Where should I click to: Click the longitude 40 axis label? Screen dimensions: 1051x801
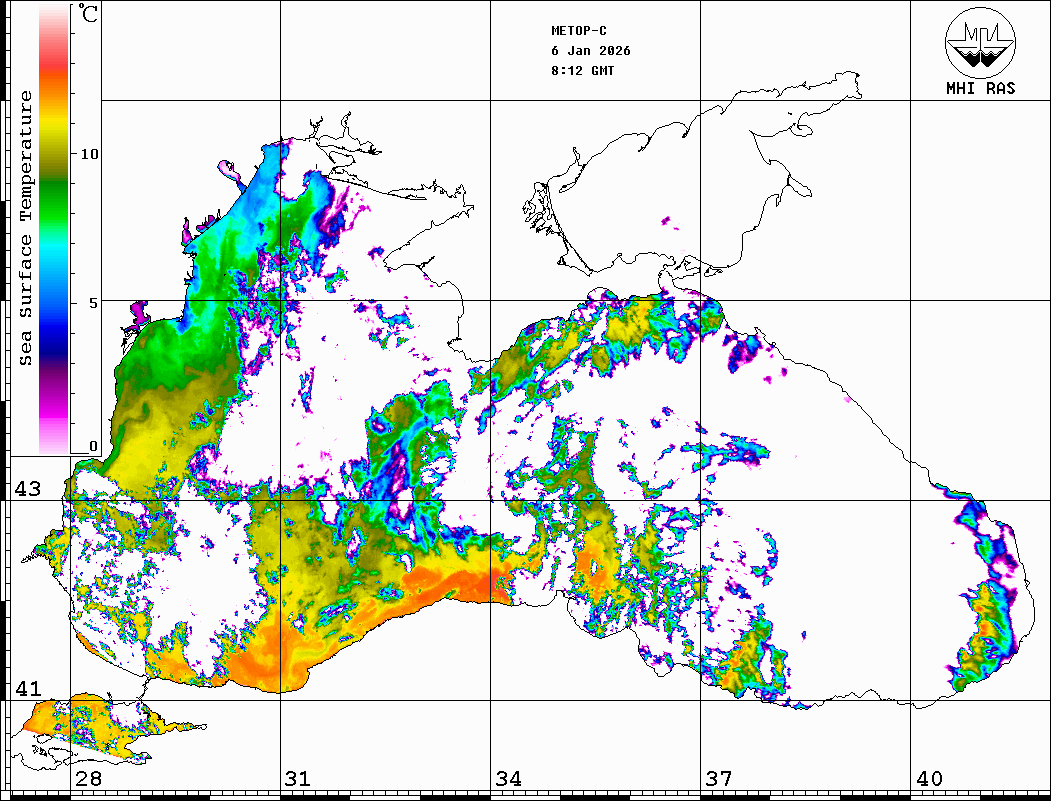coord(929,779)
